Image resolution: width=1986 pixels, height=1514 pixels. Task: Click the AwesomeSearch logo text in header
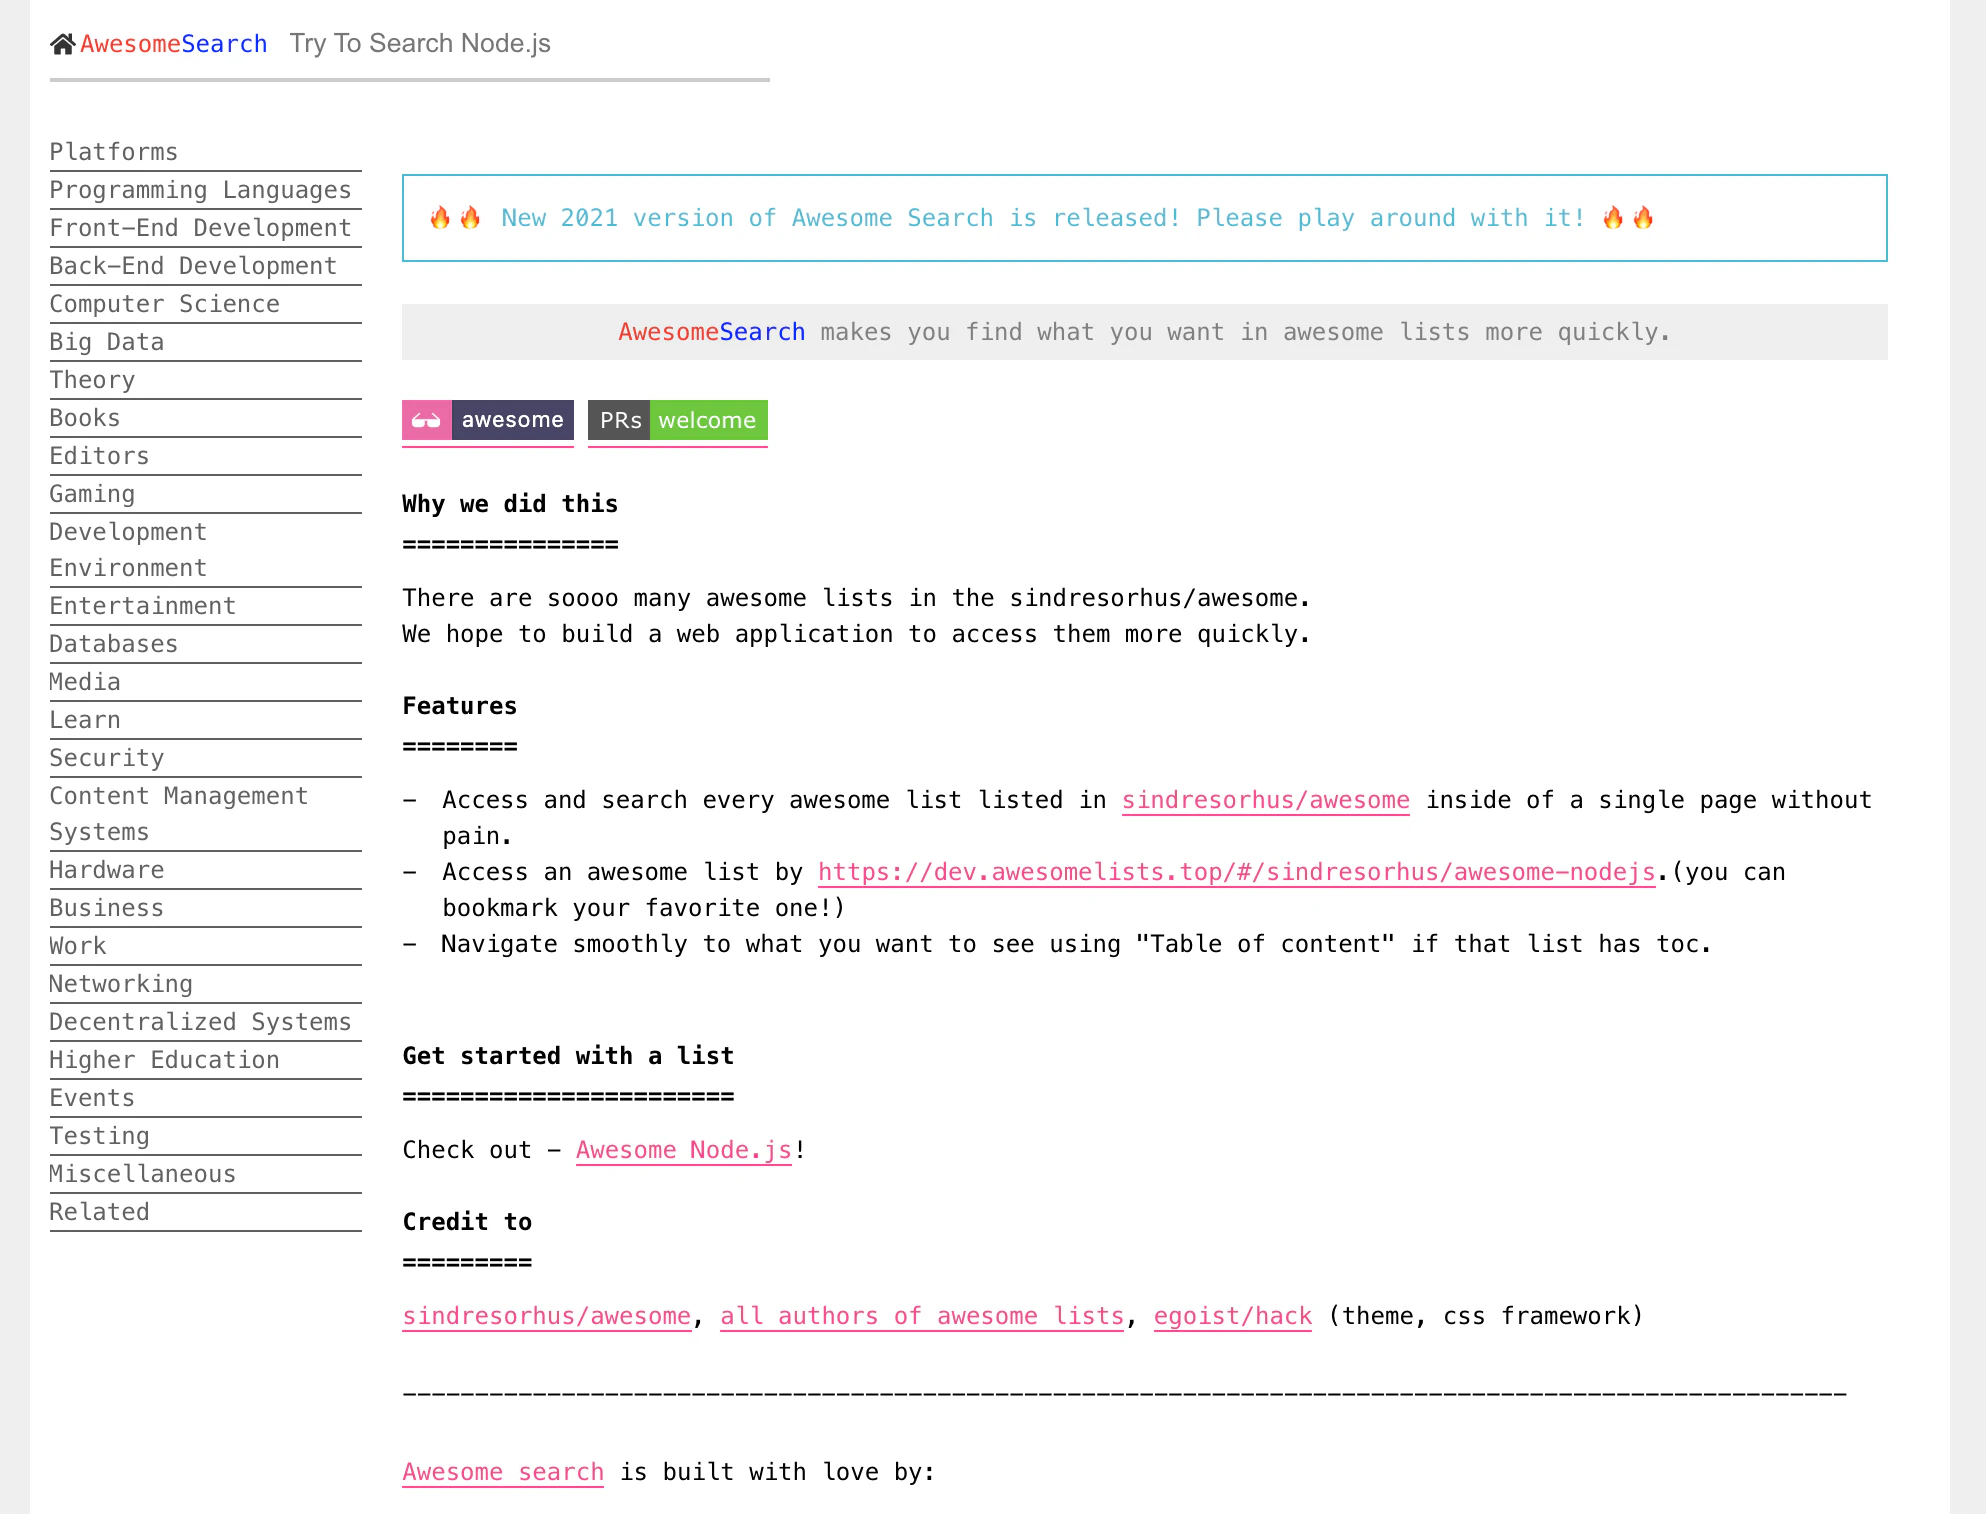tap(174, 44)
